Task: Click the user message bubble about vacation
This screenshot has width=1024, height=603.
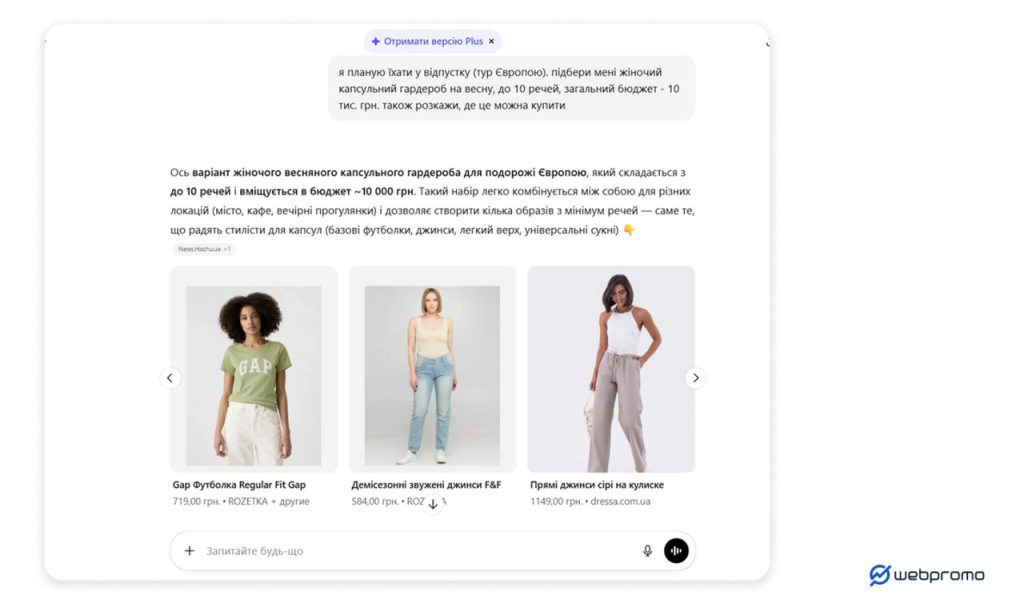Action: (x=511, y=88)
